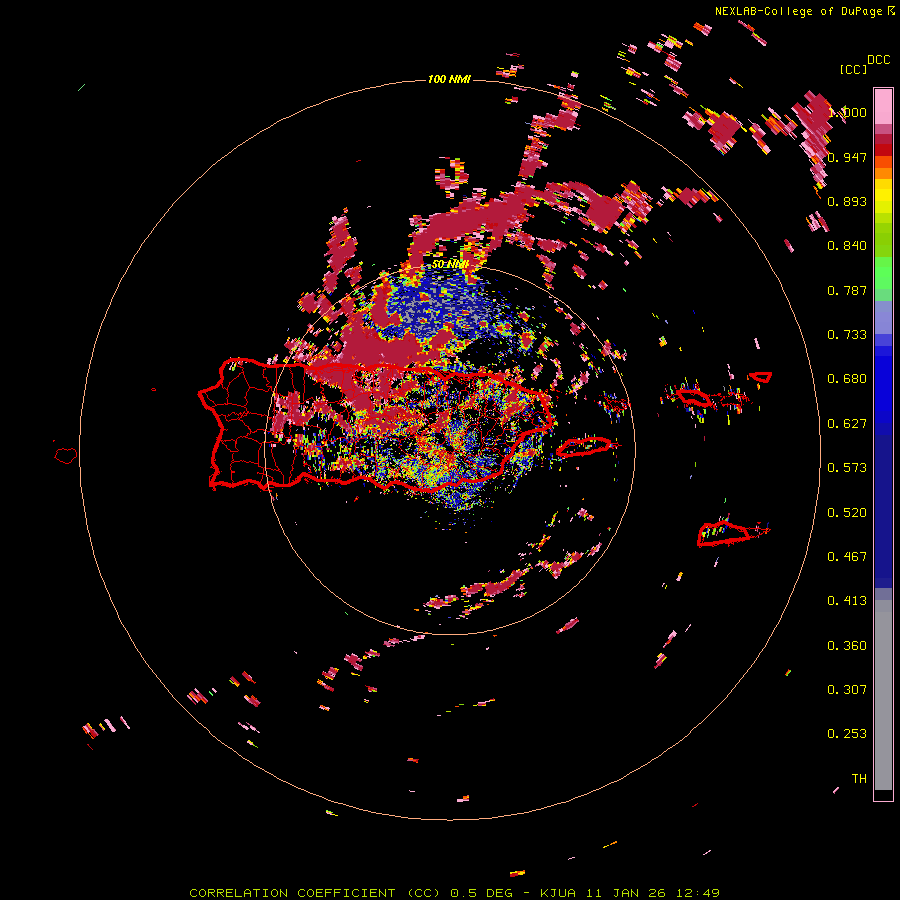
Task: Pick the light pink swatch atop color bar
Action: pos(883,106)
